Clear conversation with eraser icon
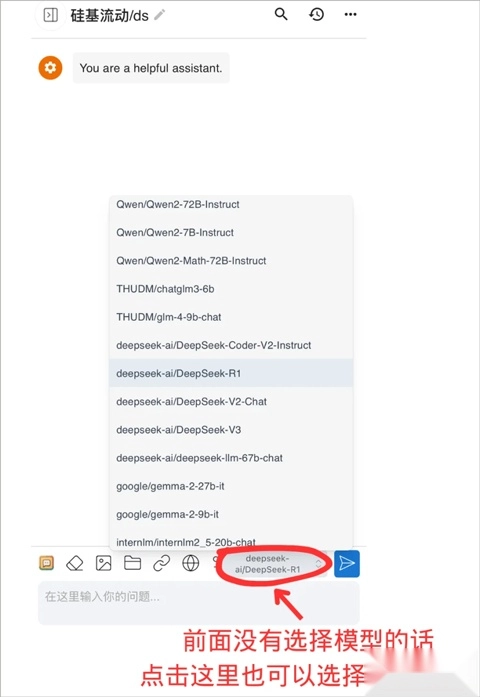The height and width of the screenshot is (697, 480). pos(75,563)
